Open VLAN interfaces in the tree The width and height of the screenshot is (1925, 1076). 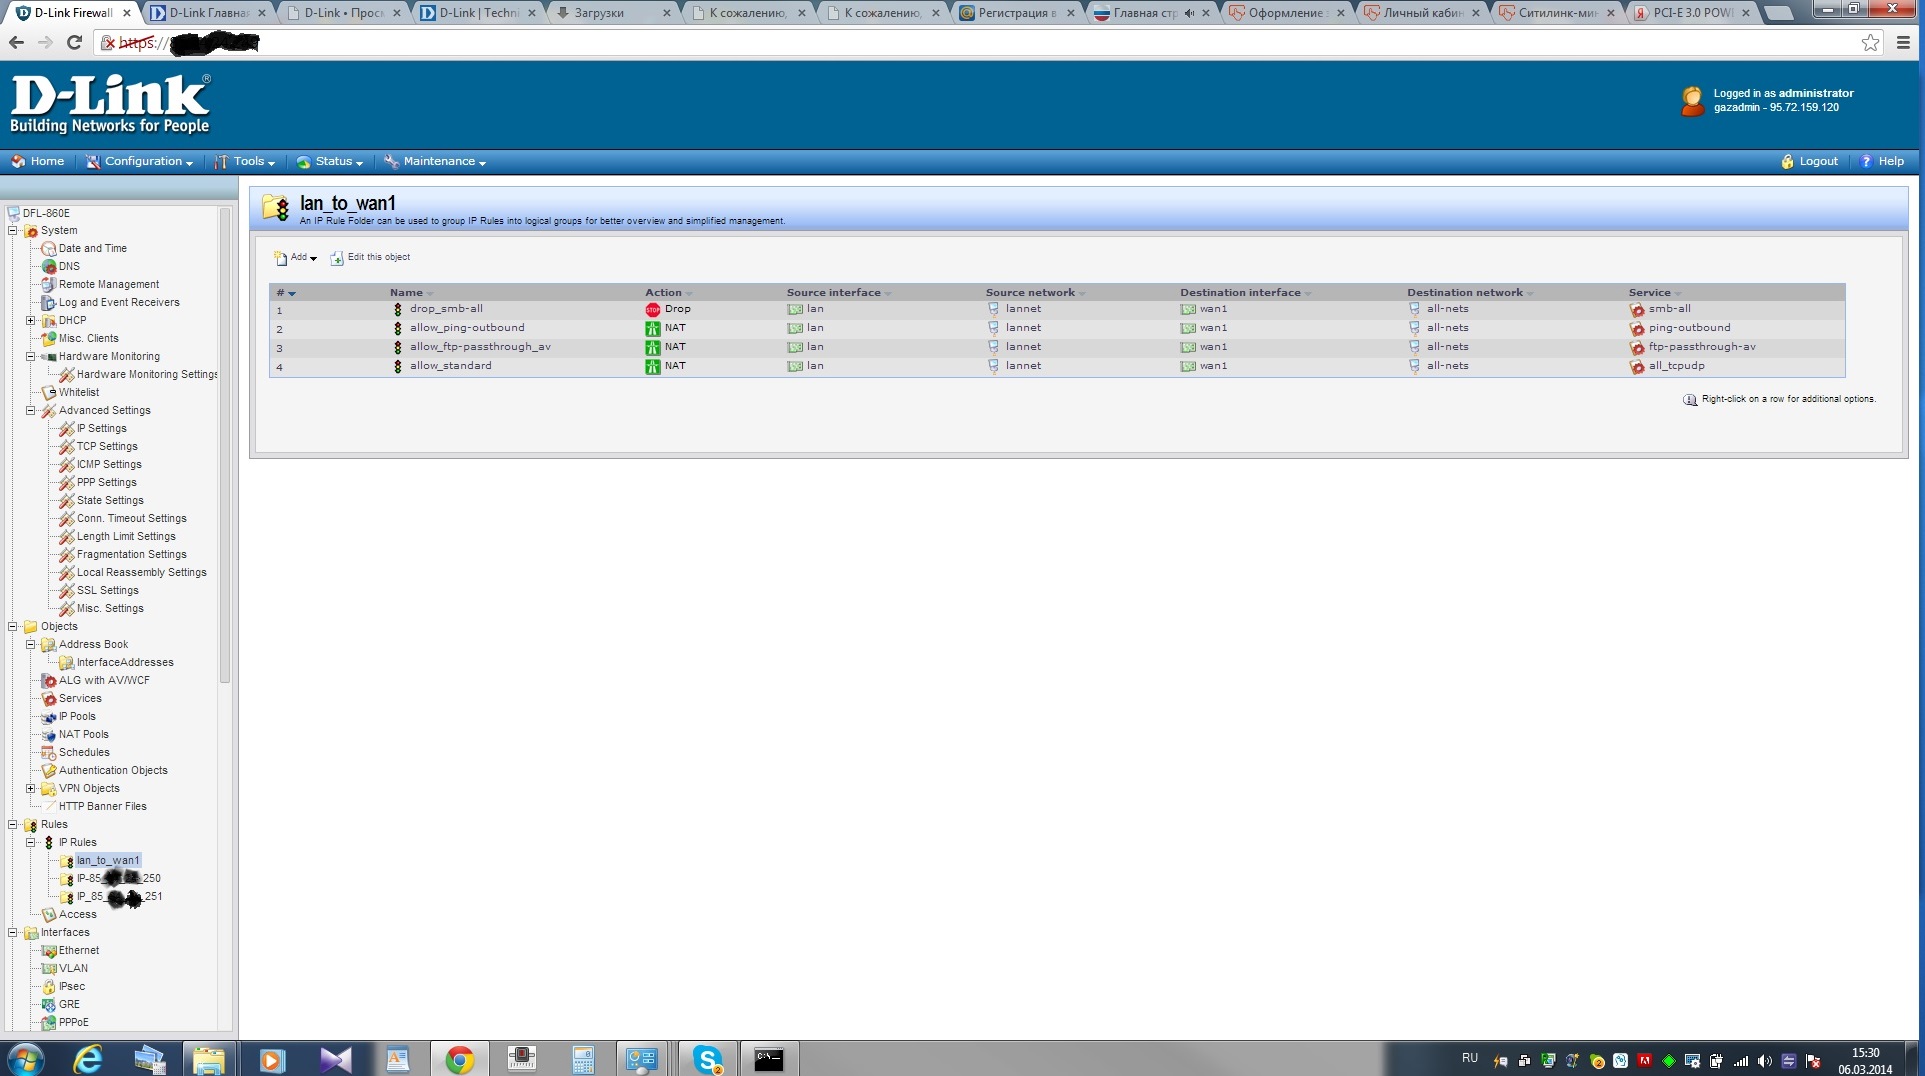73,969
